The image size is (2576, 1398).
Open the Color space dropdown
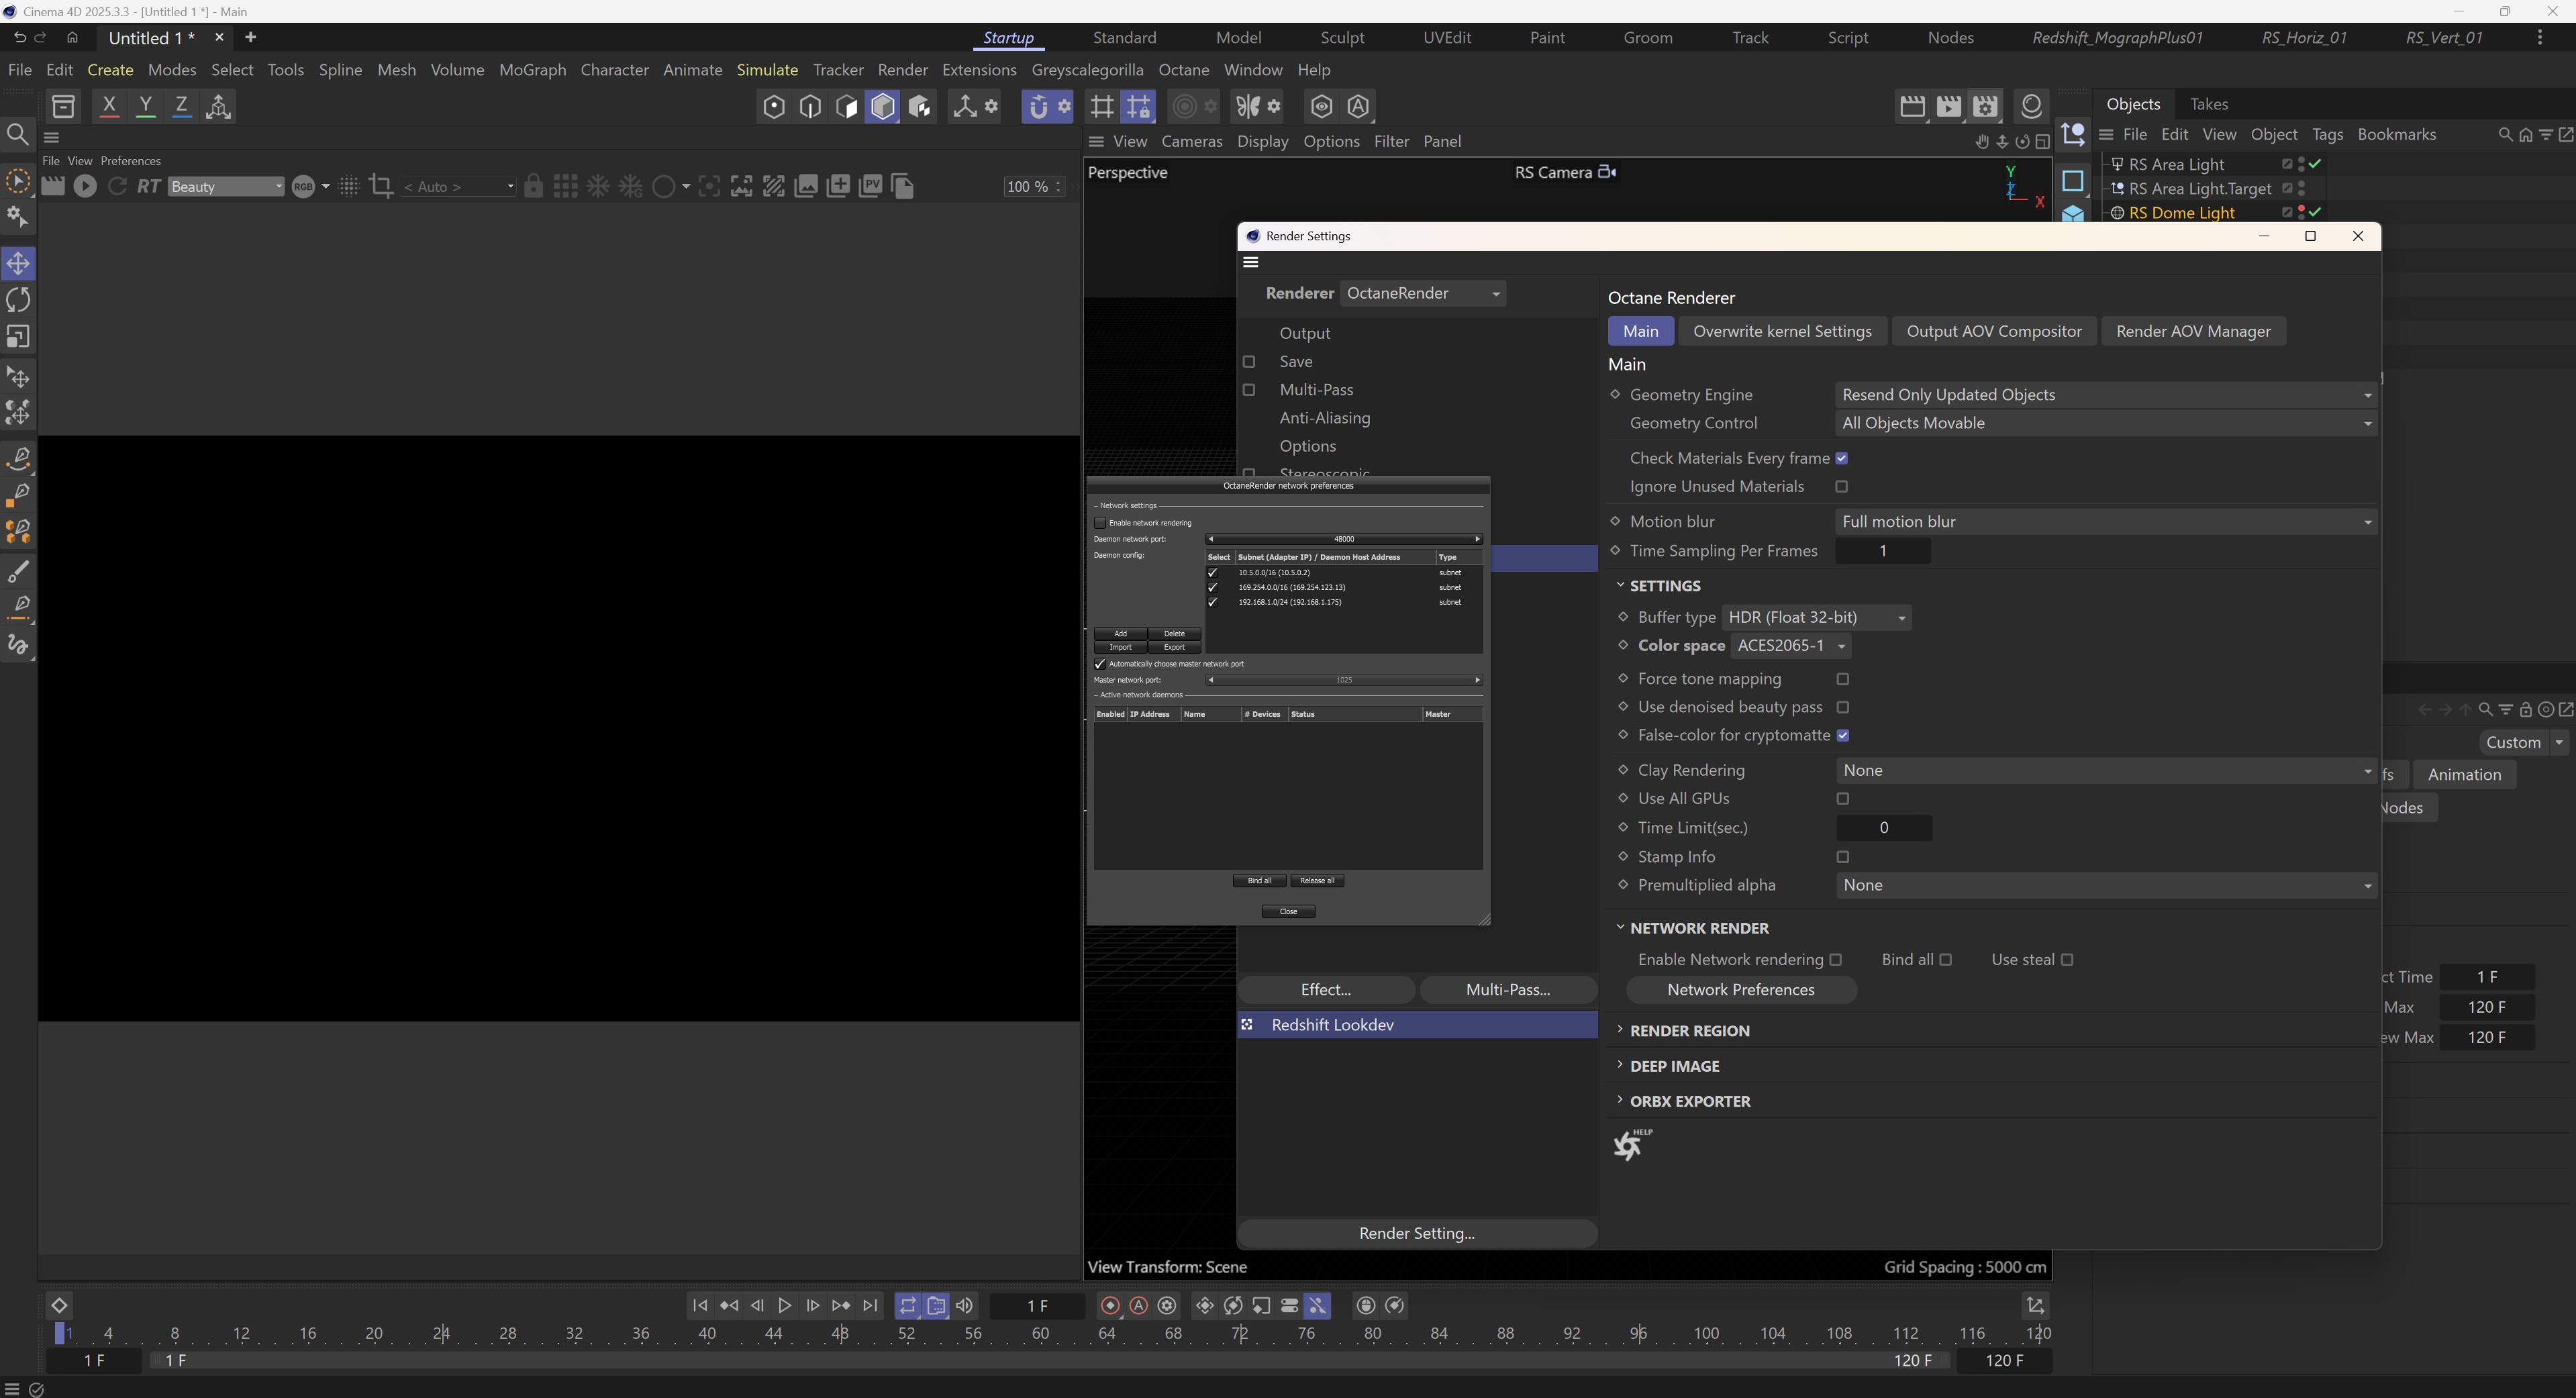tap(1791, 646)
